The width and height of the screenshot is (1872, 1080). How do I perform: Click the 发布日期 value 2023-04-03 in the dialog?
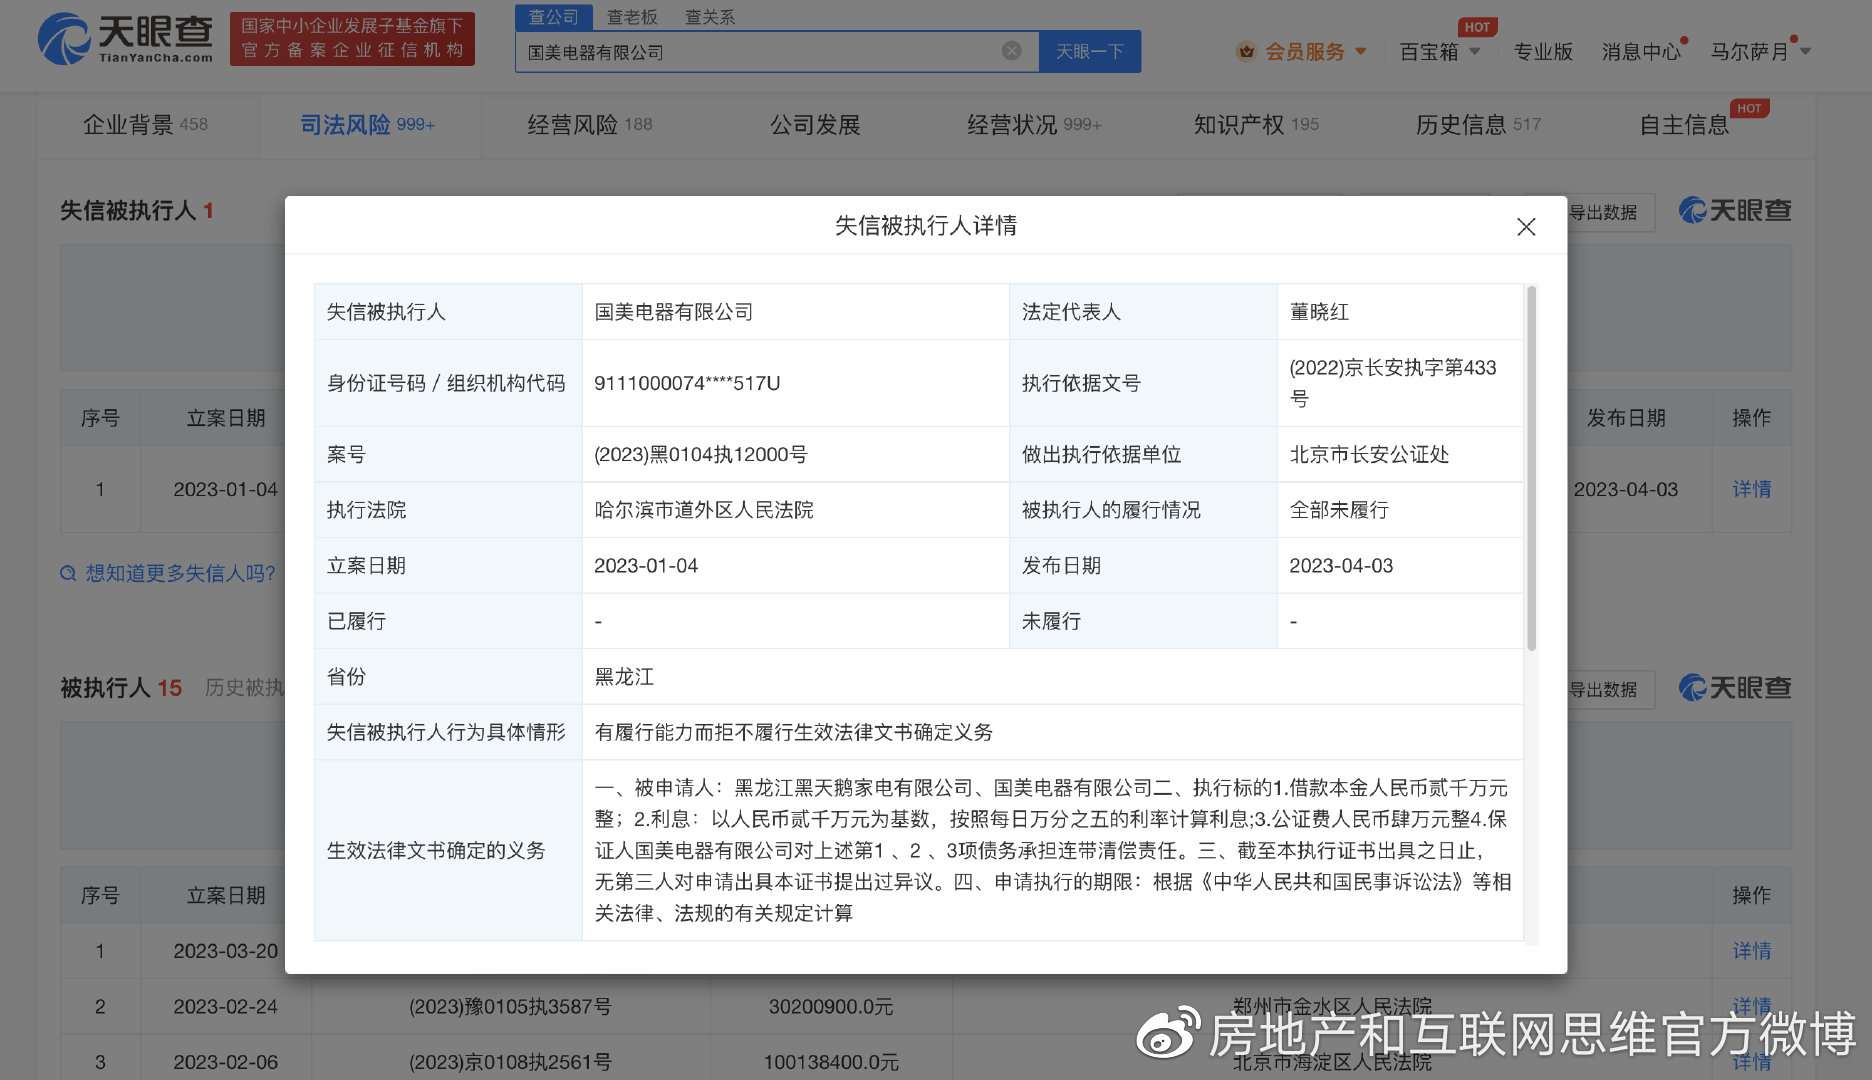click(1341, 566)
